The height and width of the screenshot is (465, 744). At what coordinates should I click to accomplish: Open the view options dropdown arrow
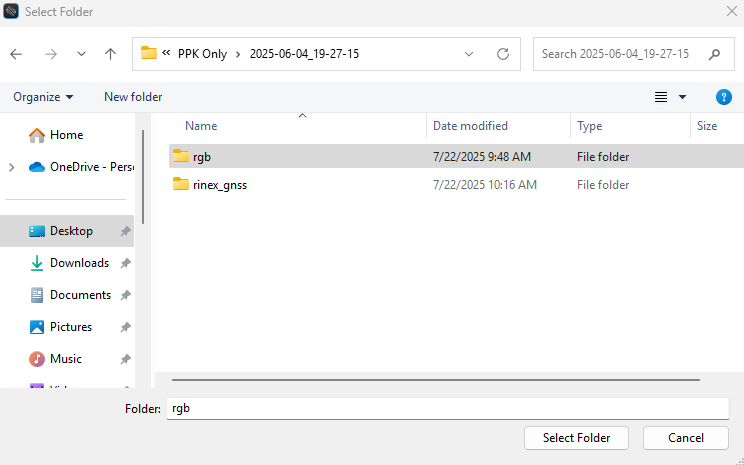(x=683, y=97)
